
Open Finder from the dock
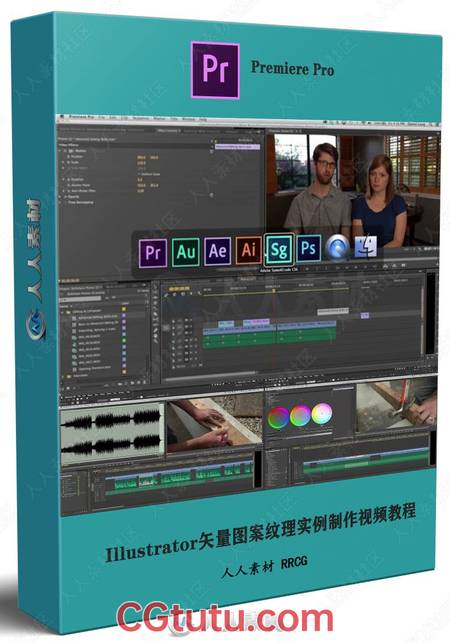coord(365,247)
